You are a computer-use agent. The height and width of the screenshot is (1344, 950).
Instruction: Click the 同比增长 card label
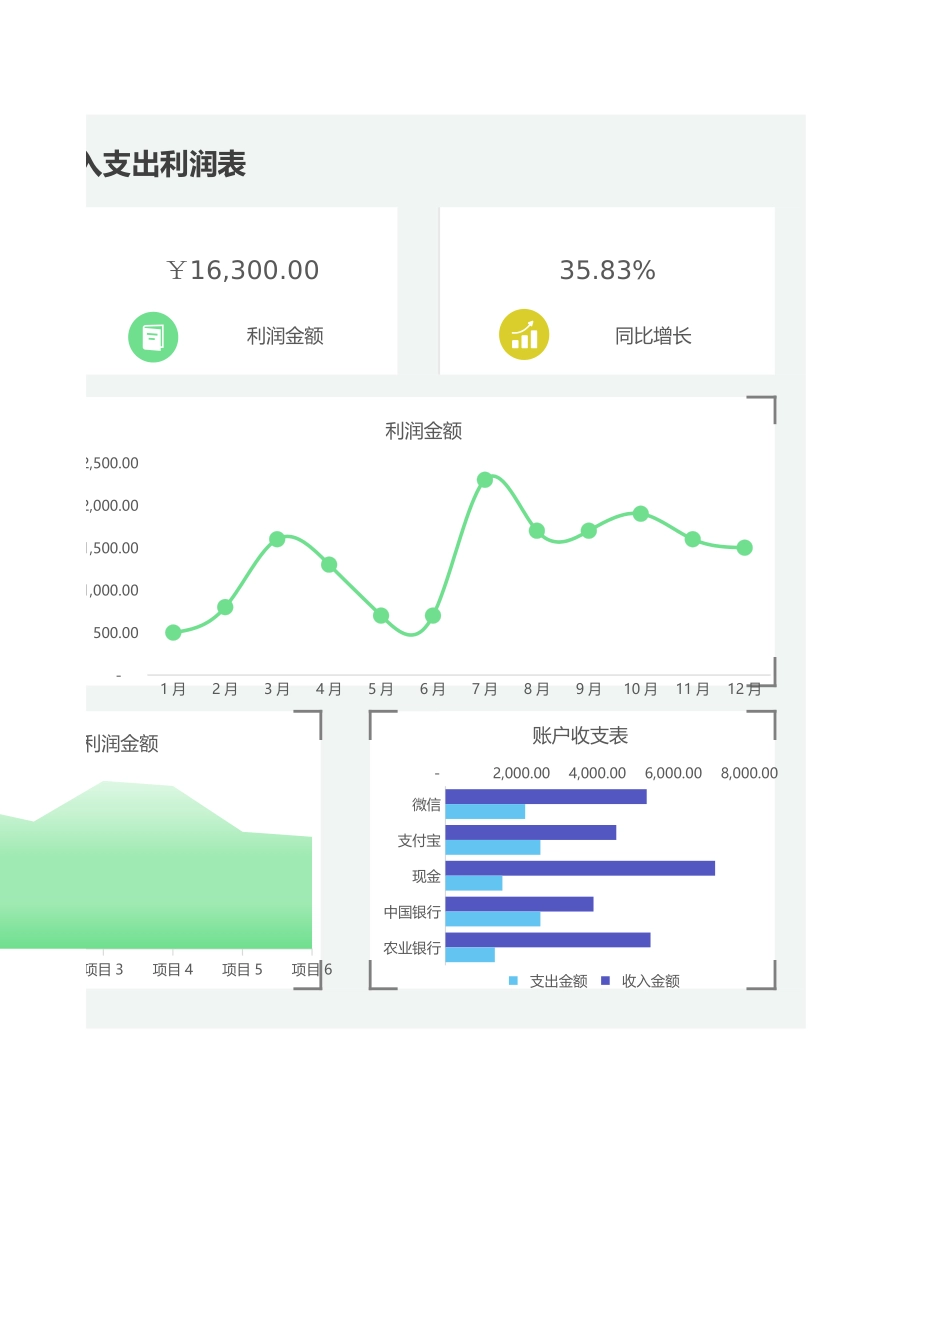click(x=653, y=336)
